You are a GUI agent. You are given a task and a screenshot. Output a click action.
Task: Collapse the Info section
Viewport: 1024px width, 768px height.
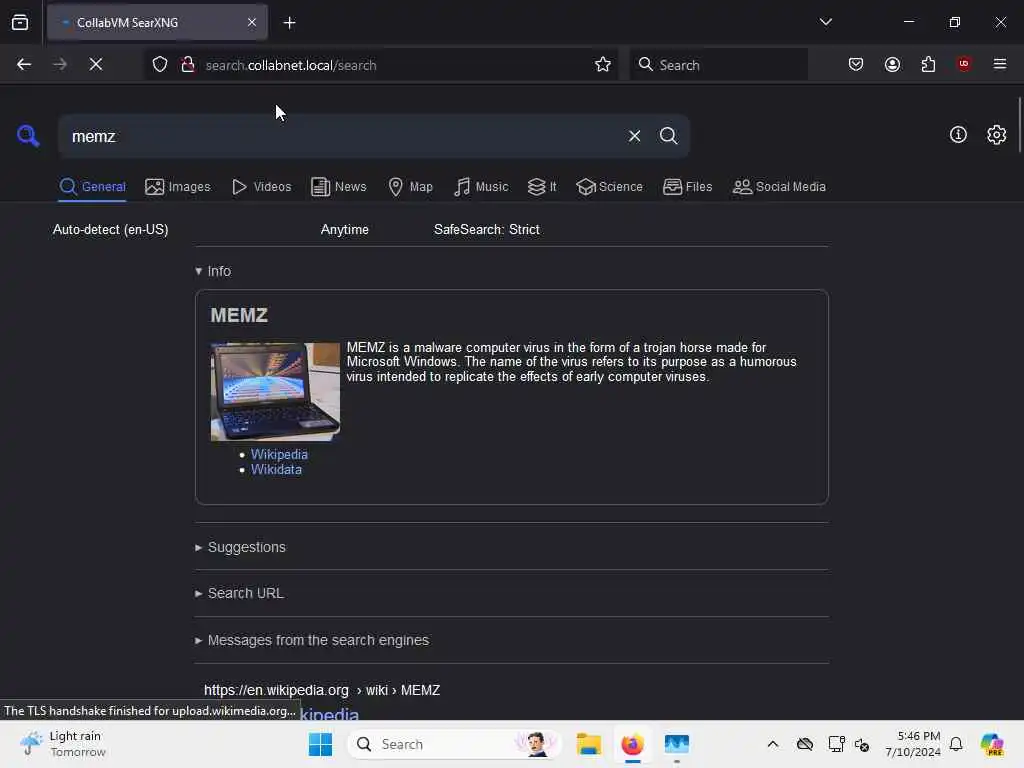(213, 271)
